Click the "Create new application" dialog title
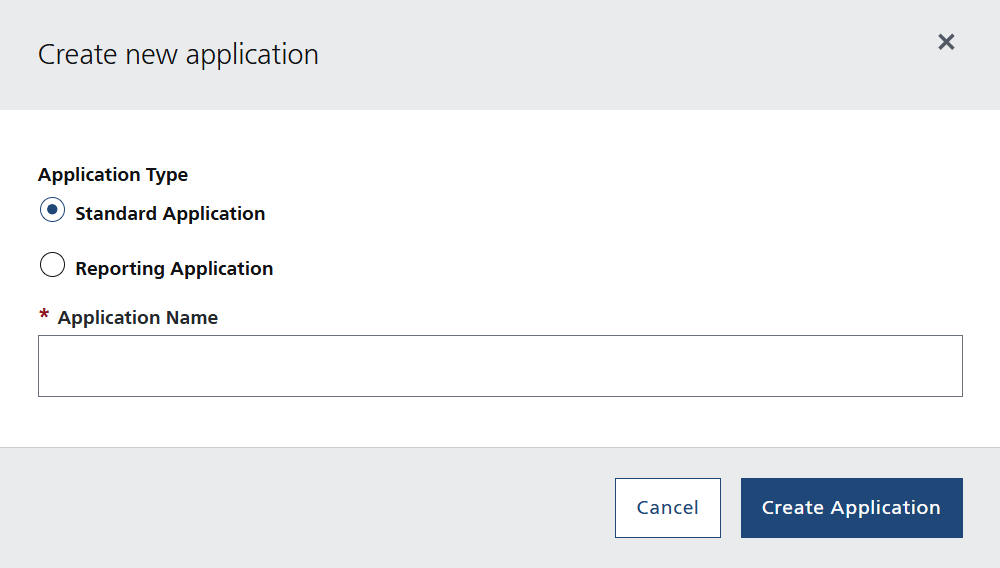Image resolution: width=1000 pixels, height=568 pixels. (x=178, y=55)
